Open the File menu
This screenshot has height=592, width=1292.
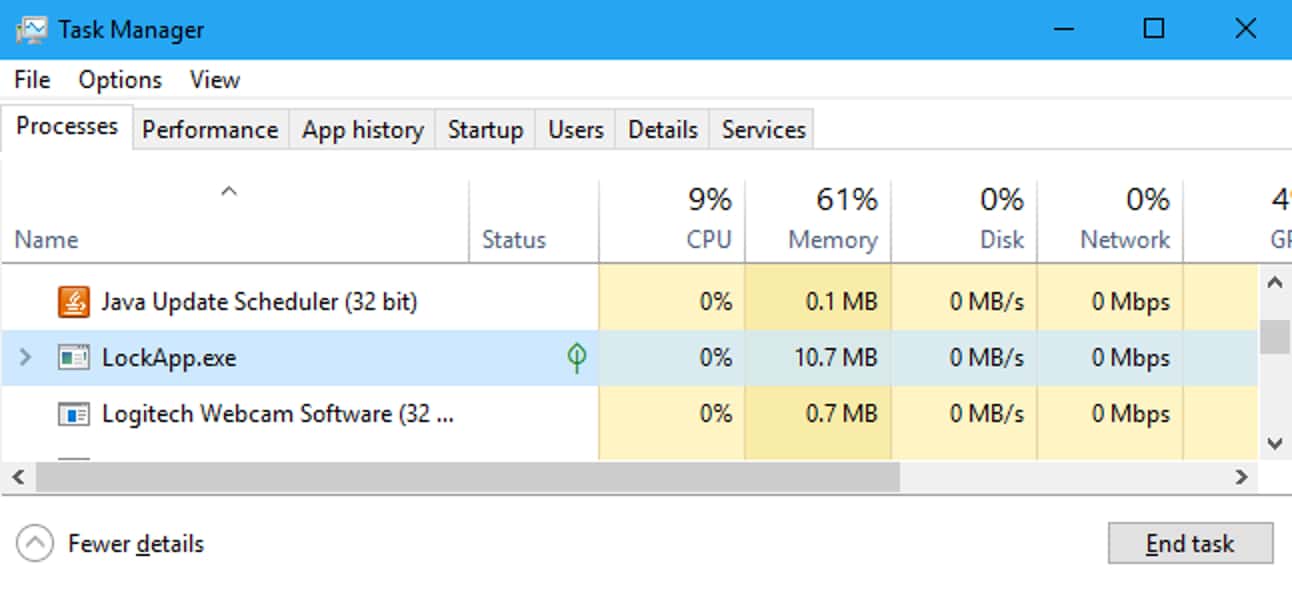[32, 80]
